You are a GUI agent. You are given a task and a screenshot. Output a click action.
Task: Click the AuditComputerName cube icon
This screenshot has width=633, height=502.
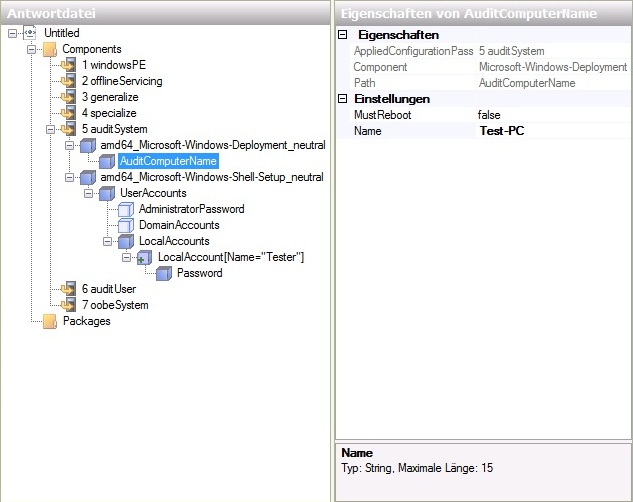[107, 161]
